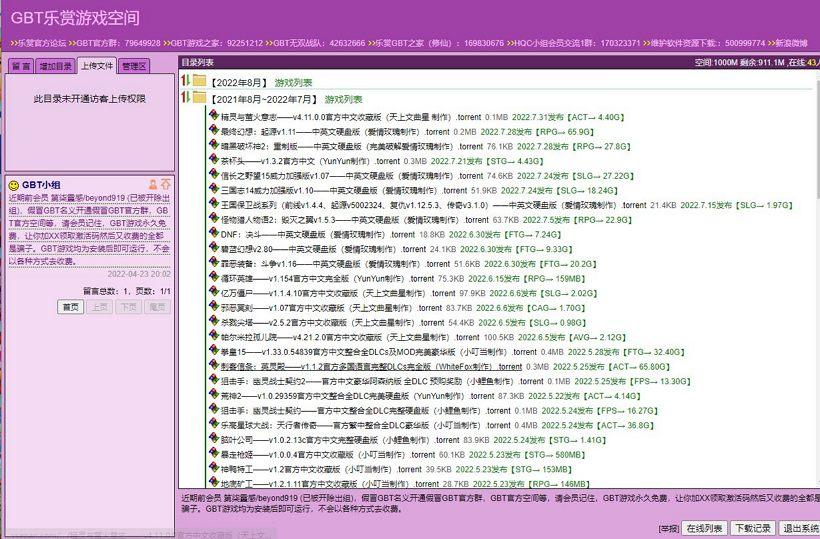Click the file icon beside 邪恶冥刻

click(x=213, y=305)
